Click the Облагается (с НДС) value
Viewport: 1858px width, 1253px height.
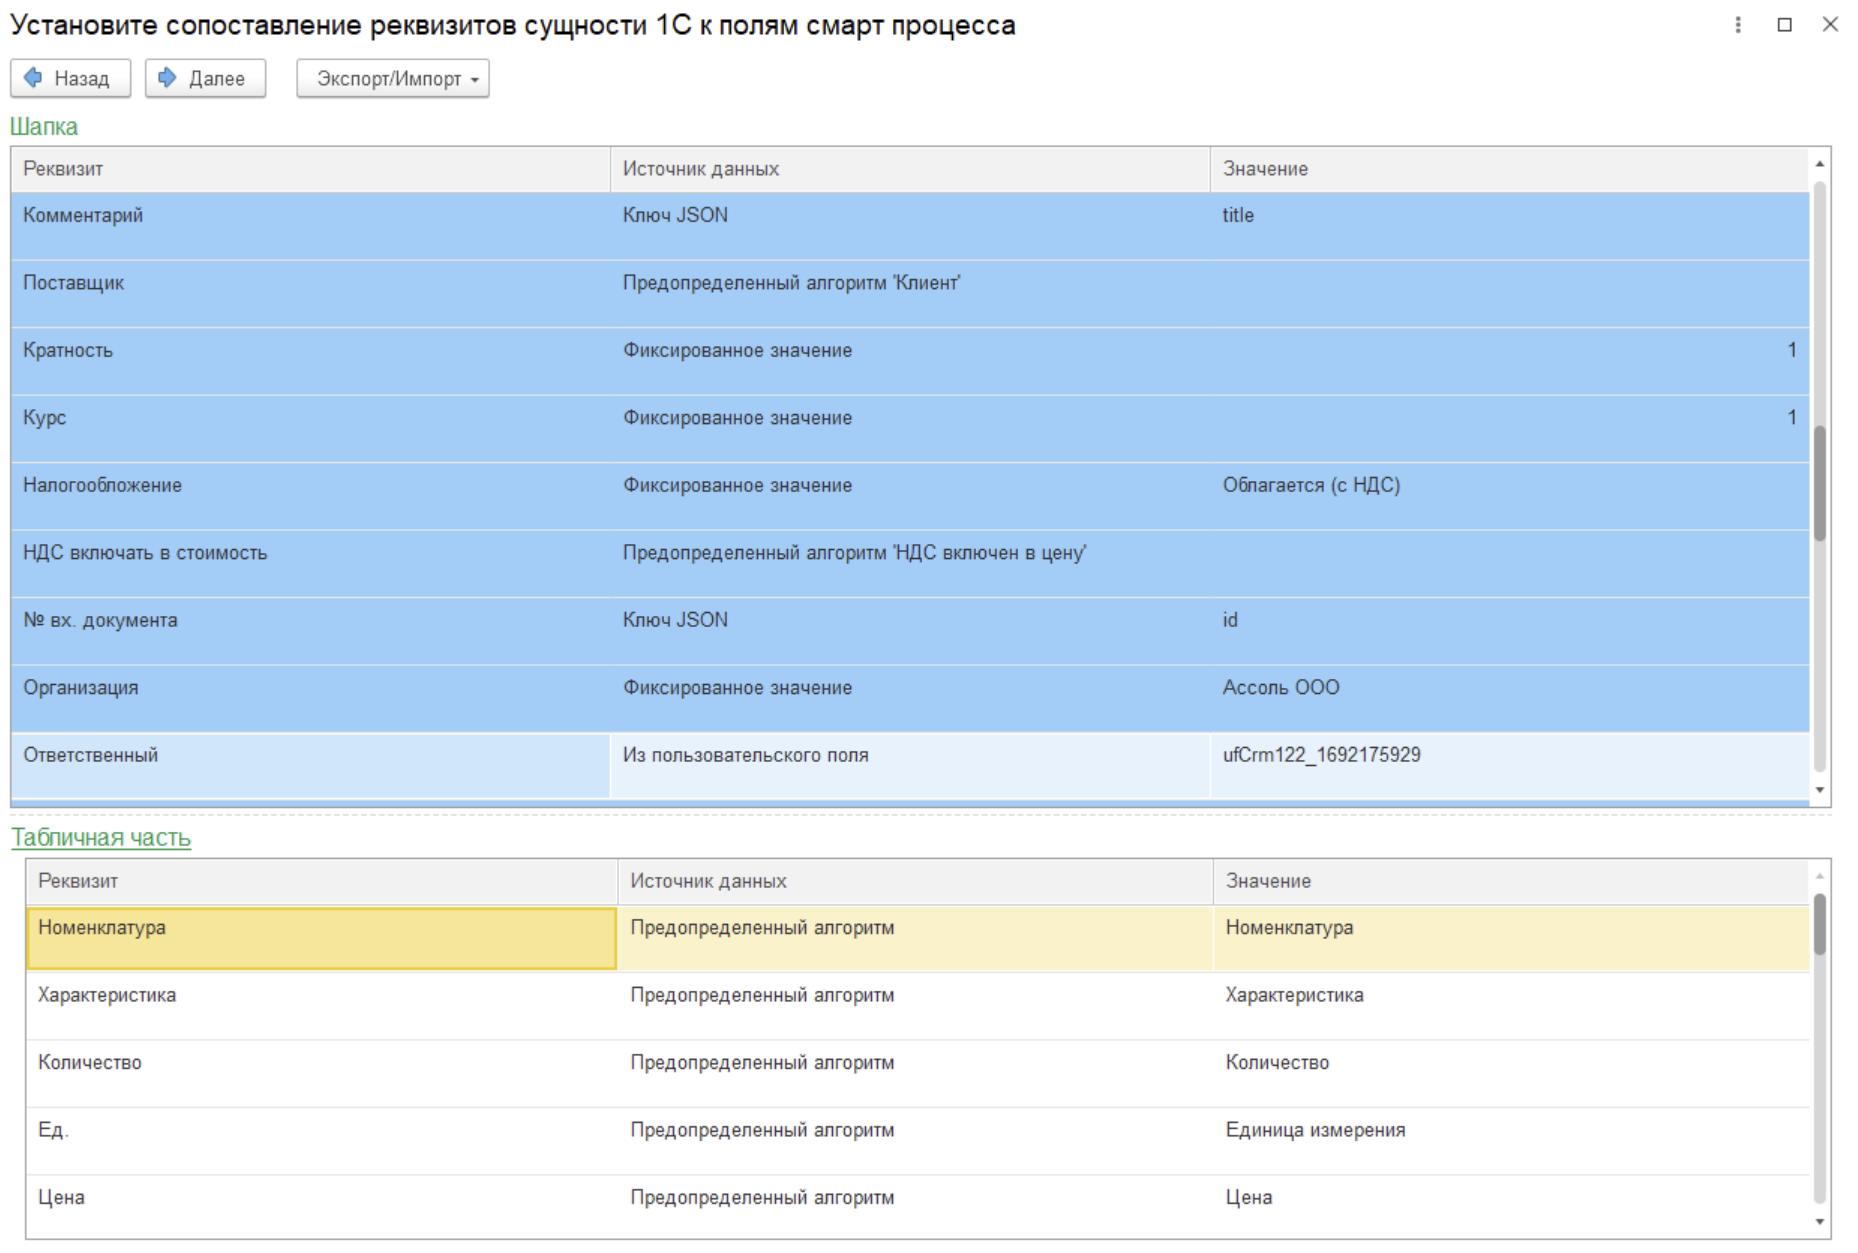1510,496
